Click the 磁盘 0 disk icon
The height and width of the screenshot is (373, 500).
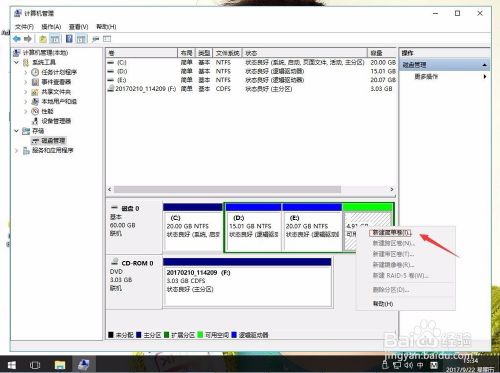pyautogui.click(x=114, y=208)
